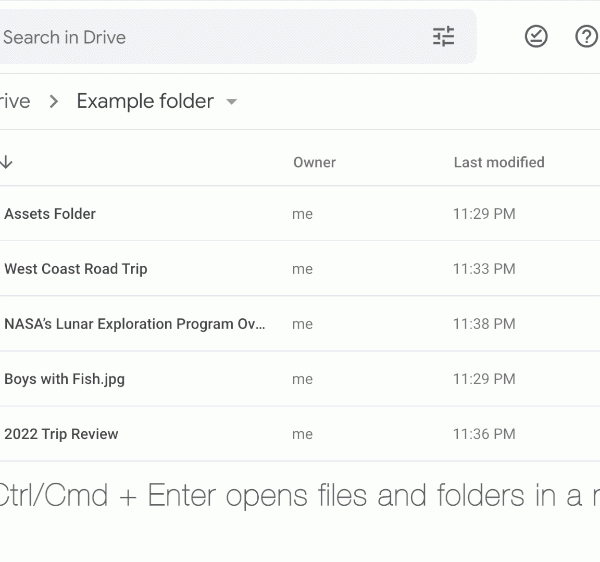This screenshot has width=600, height=562.
Task: Select the West Coast Road Trip file
Action: (76, 269)
